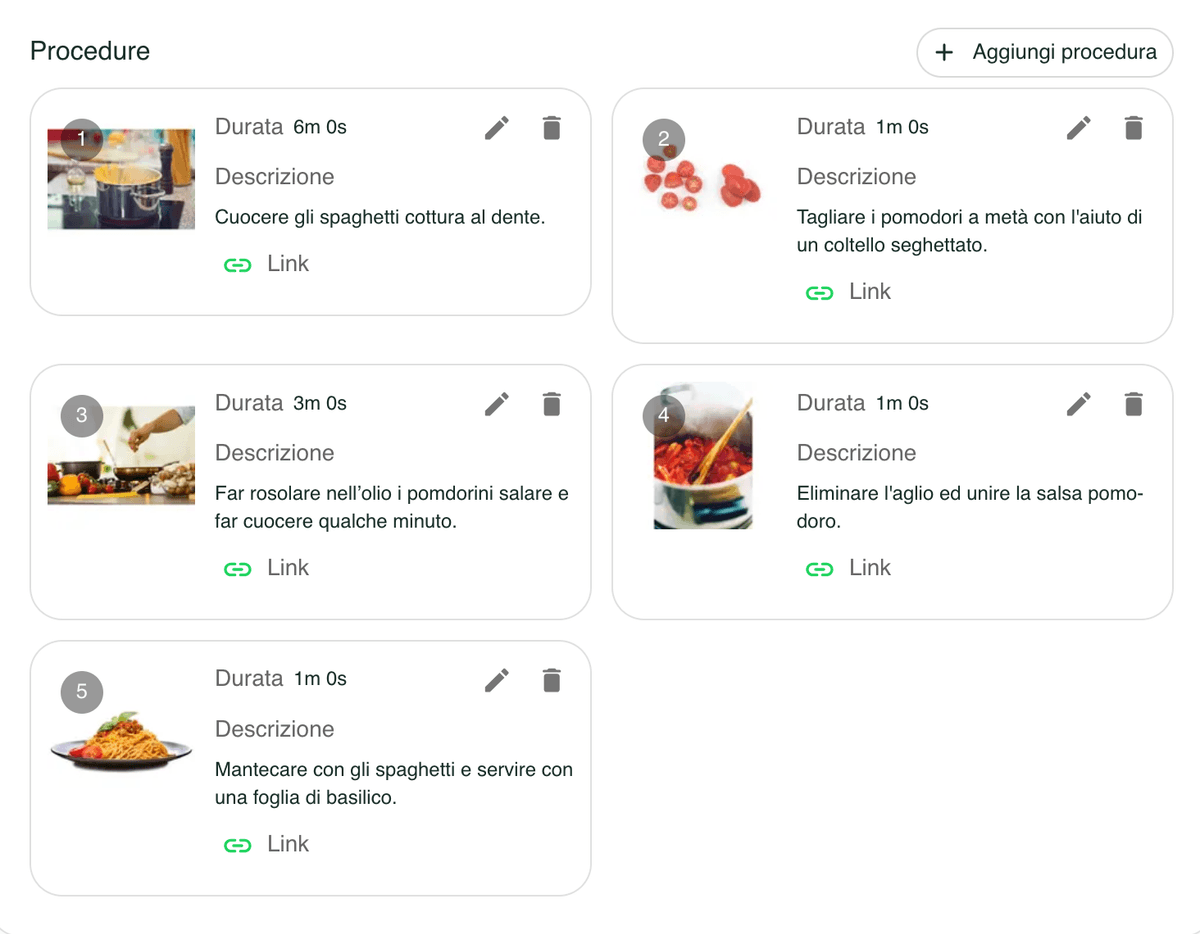Edit step 4 with pencil icon
The image size is (1200, 934).
click(x=1079, y=404)
